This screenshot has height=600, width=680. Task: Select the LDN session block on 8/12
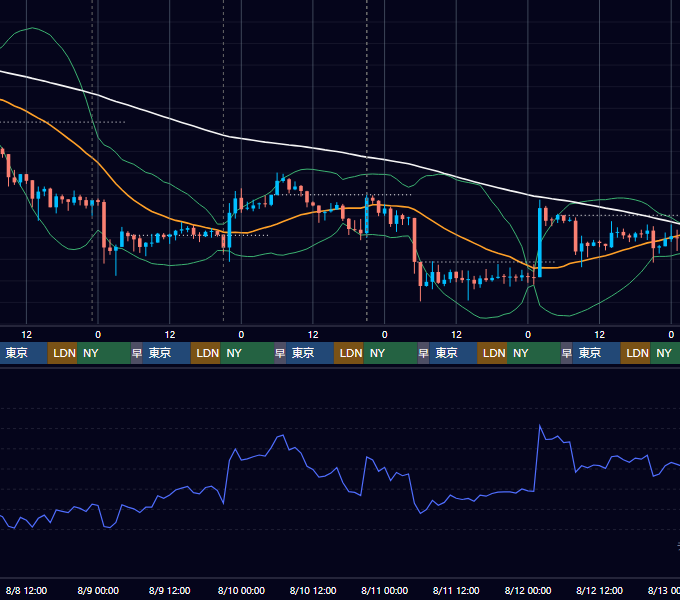pos(635,353)
